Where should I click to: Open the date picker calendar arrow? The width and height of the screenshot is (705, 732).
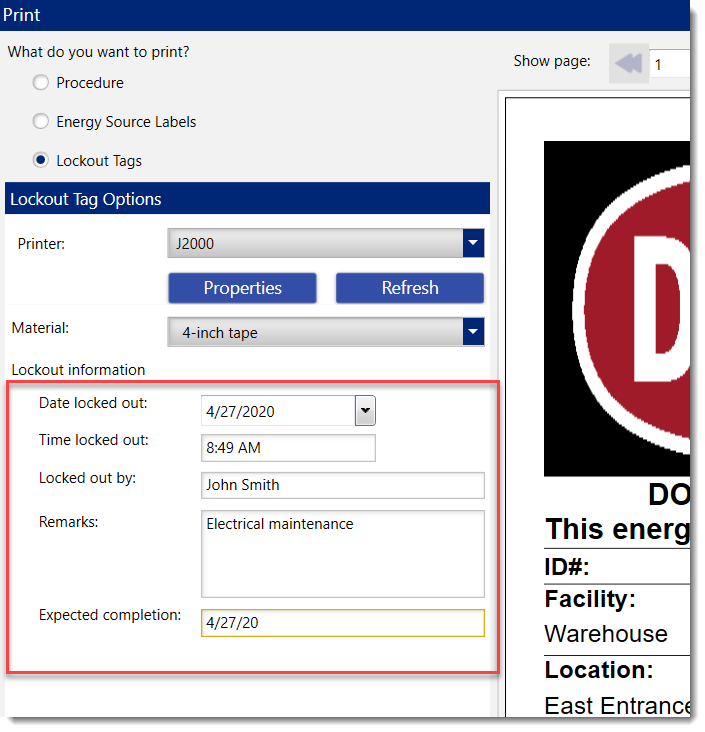(x=365, y=411)
